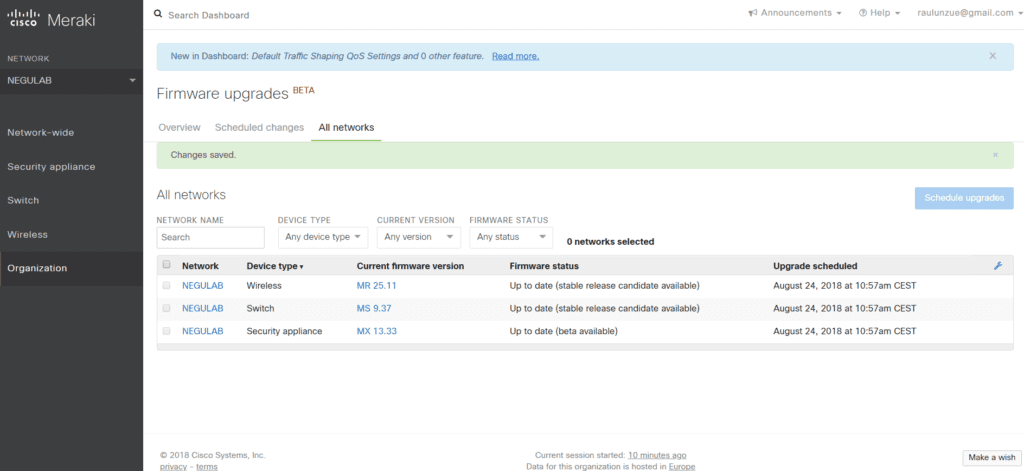Click the Help question mark icon

click(863, 13)
